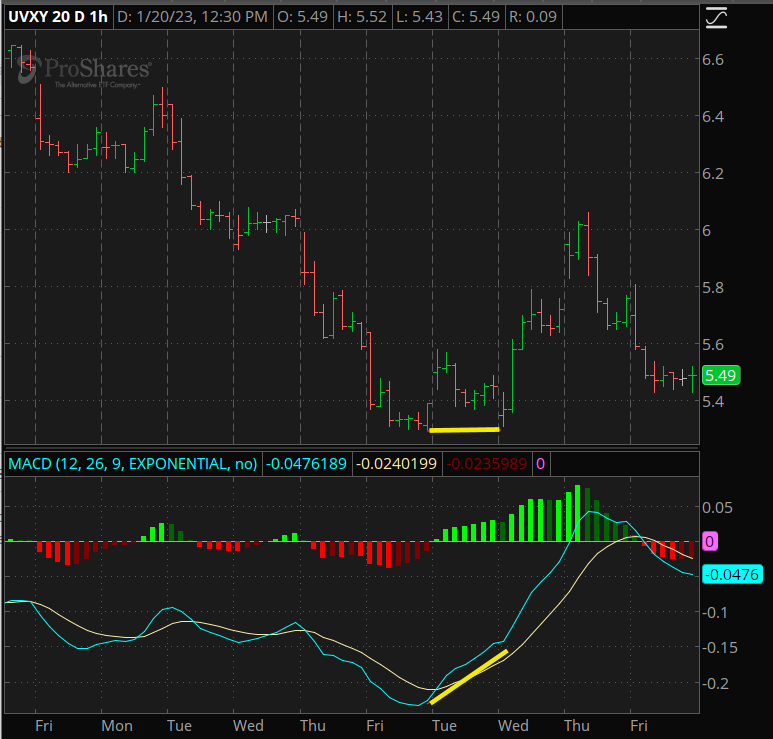Click the low price value L: 5.43
Image resolution: width=773 pixels, height=739 pixels.
coord(420,17)
